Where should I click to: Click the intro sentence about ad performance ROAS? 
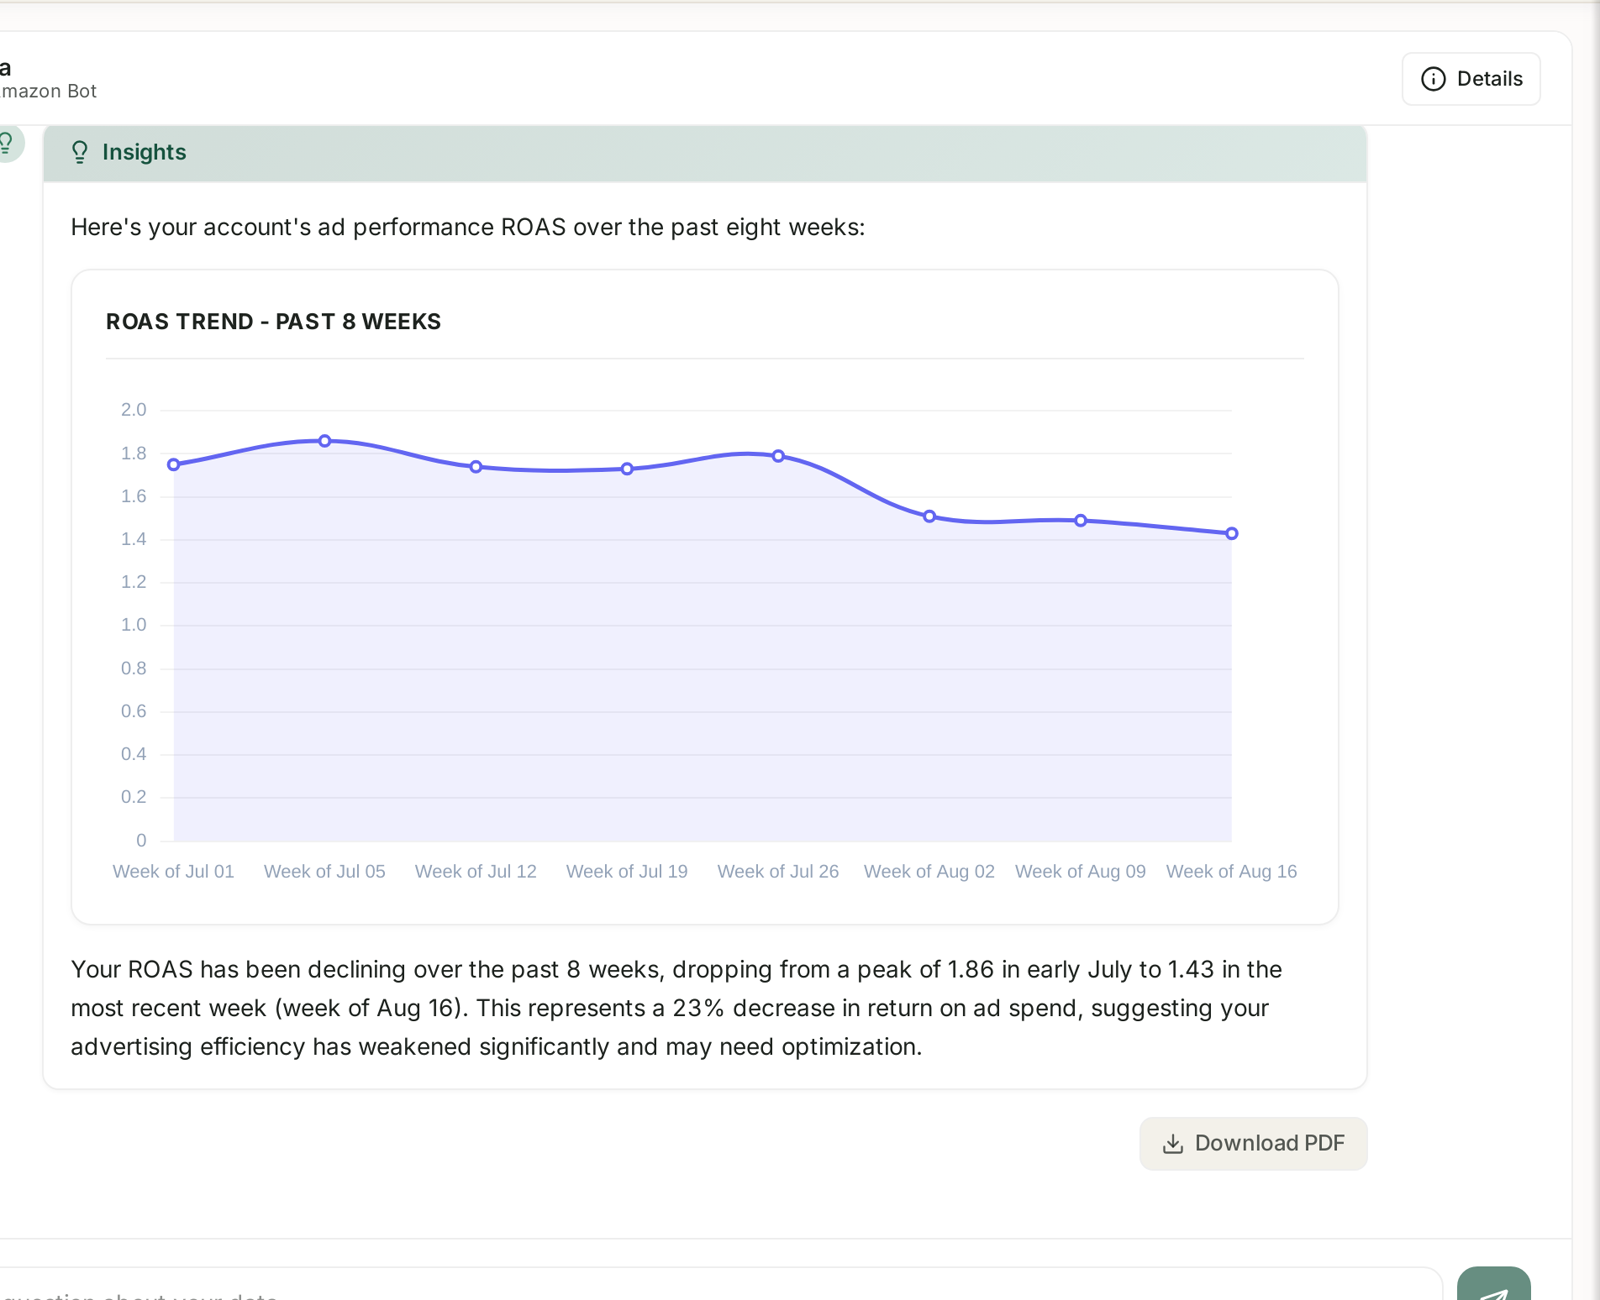(x=467, y=228)
